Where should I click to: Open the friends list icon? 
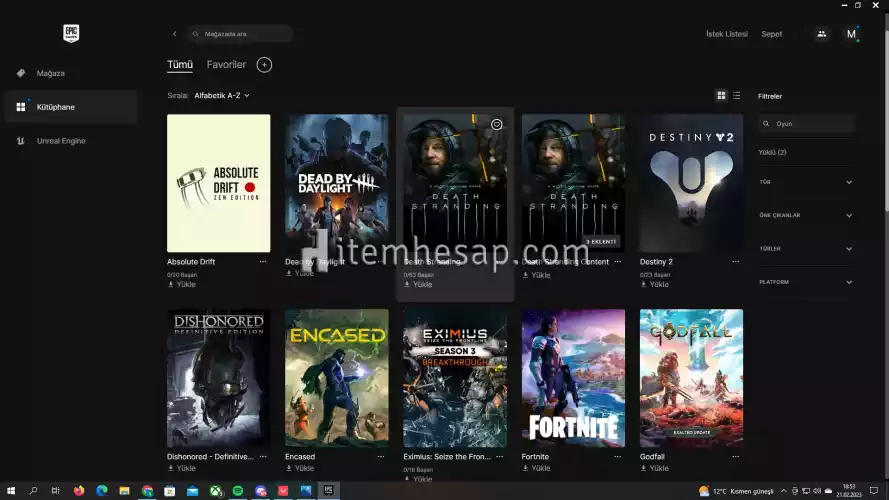821,34
